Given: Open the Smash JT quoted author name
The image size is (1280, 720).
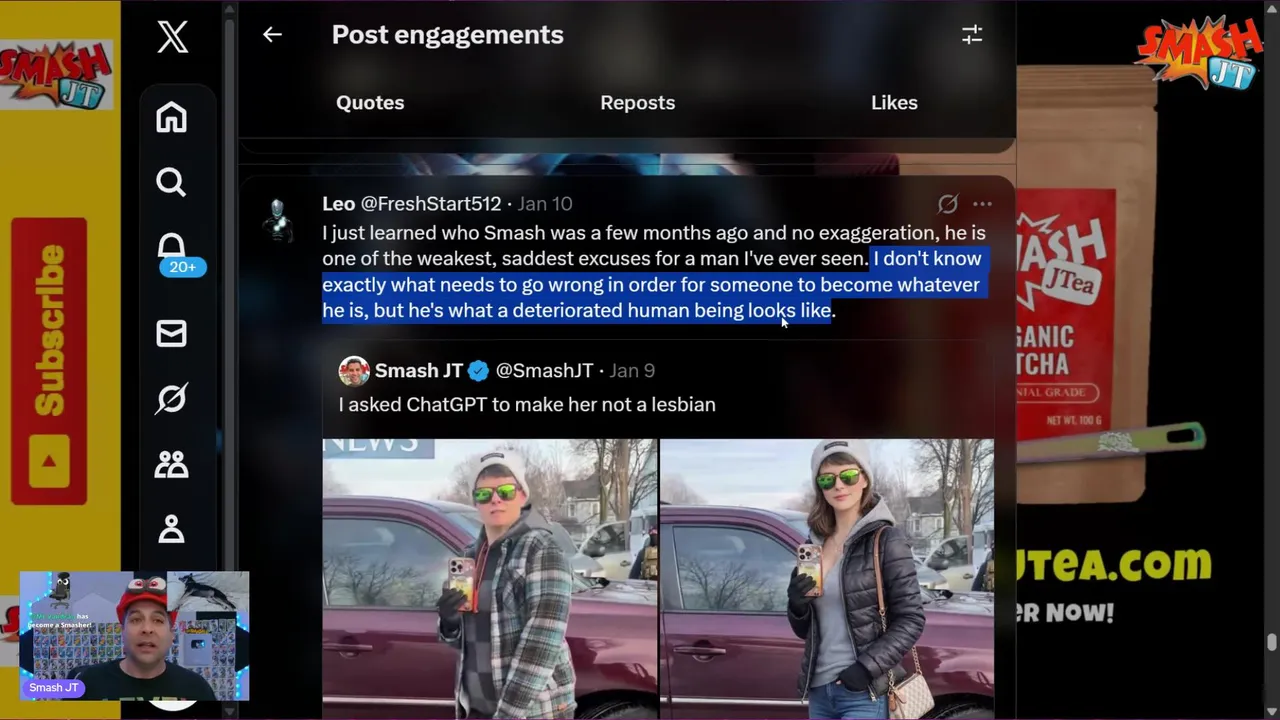Looking at the screenshot, I should [418, 370].
